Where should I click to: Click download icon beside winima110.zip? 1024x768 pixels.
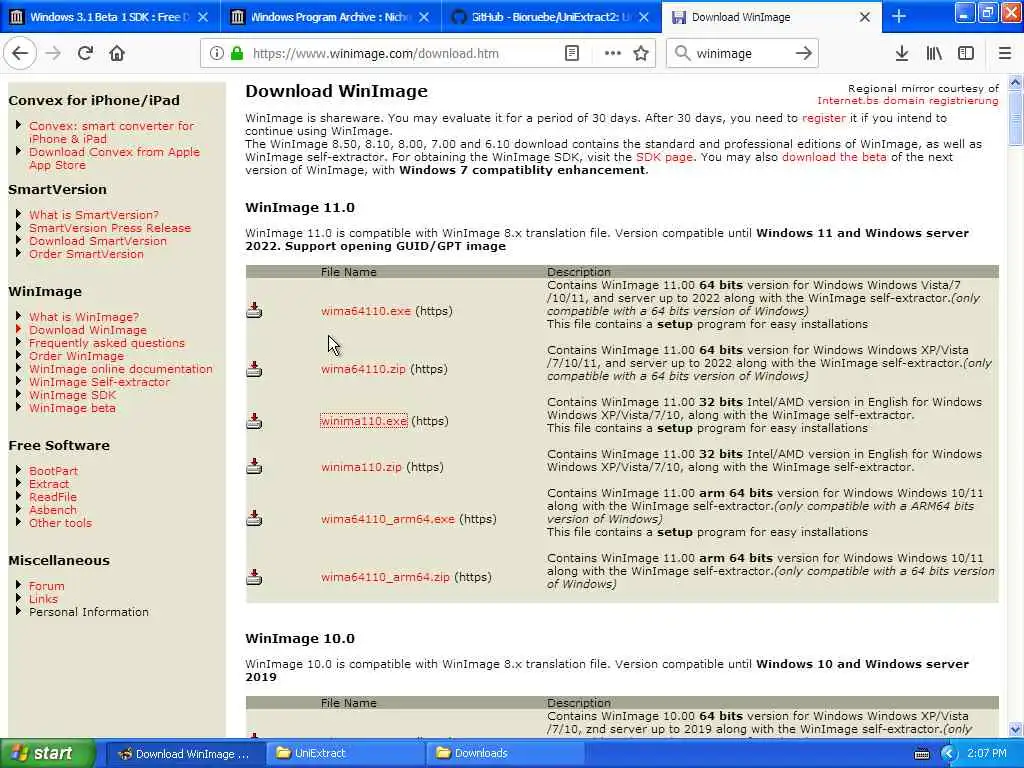[x=254, y=466]
